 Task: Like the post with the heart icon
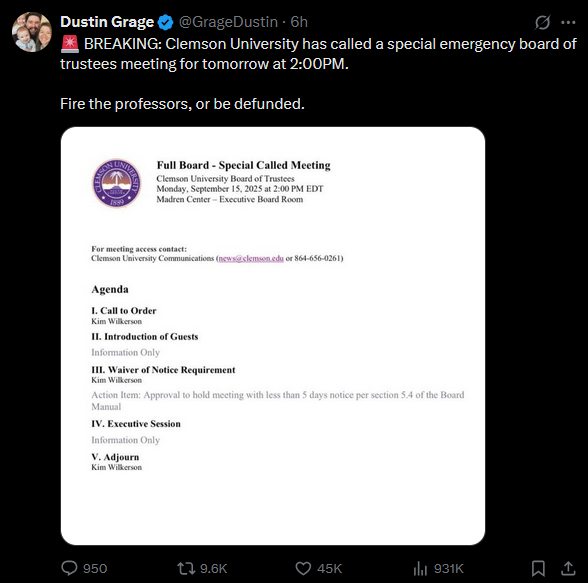pos(303,568)
